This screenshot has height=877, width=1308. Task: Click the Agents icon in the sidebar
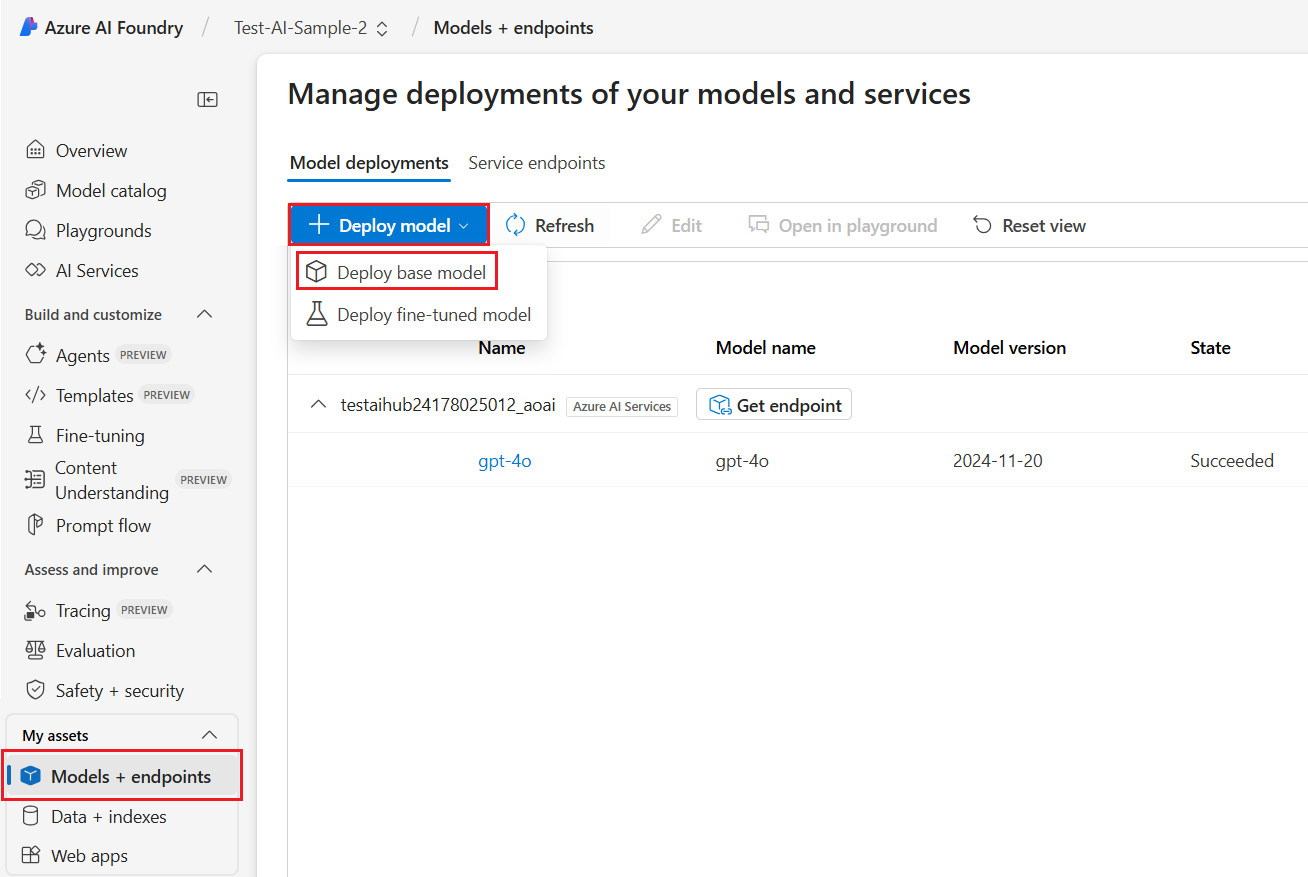35,355
